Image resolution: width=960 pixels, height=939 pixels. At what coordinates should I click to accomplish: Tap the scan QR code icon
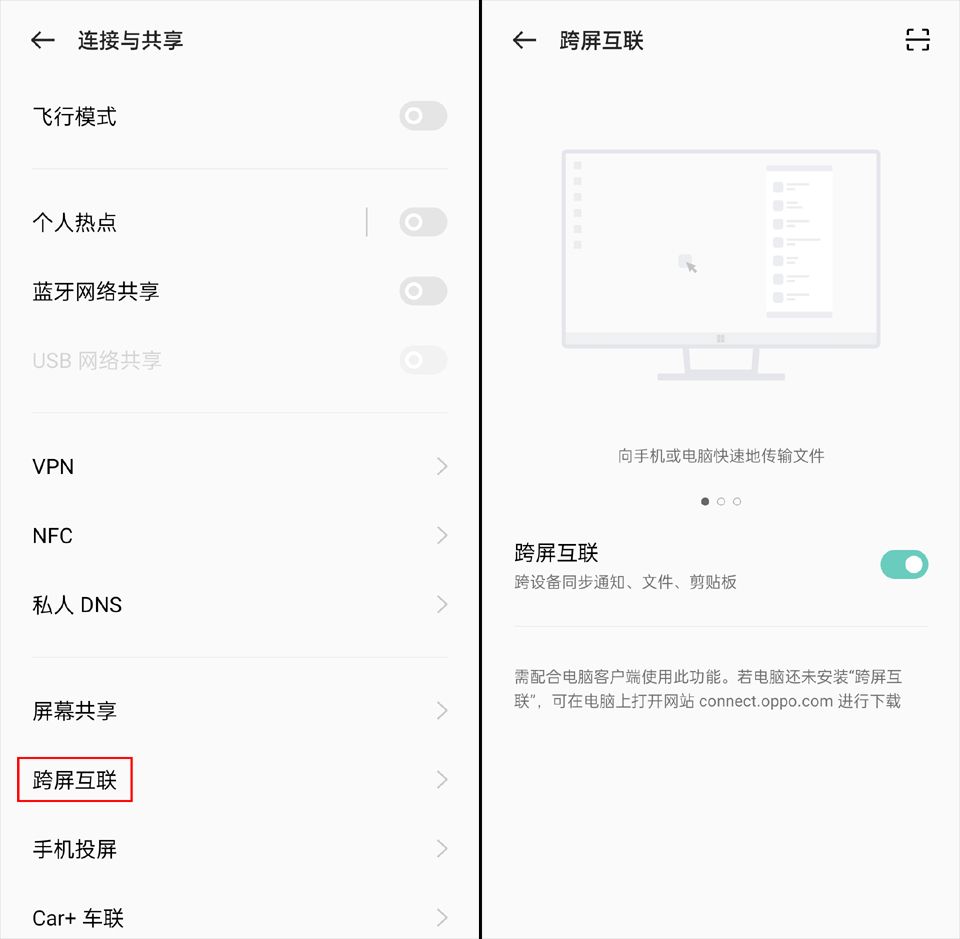917,40
